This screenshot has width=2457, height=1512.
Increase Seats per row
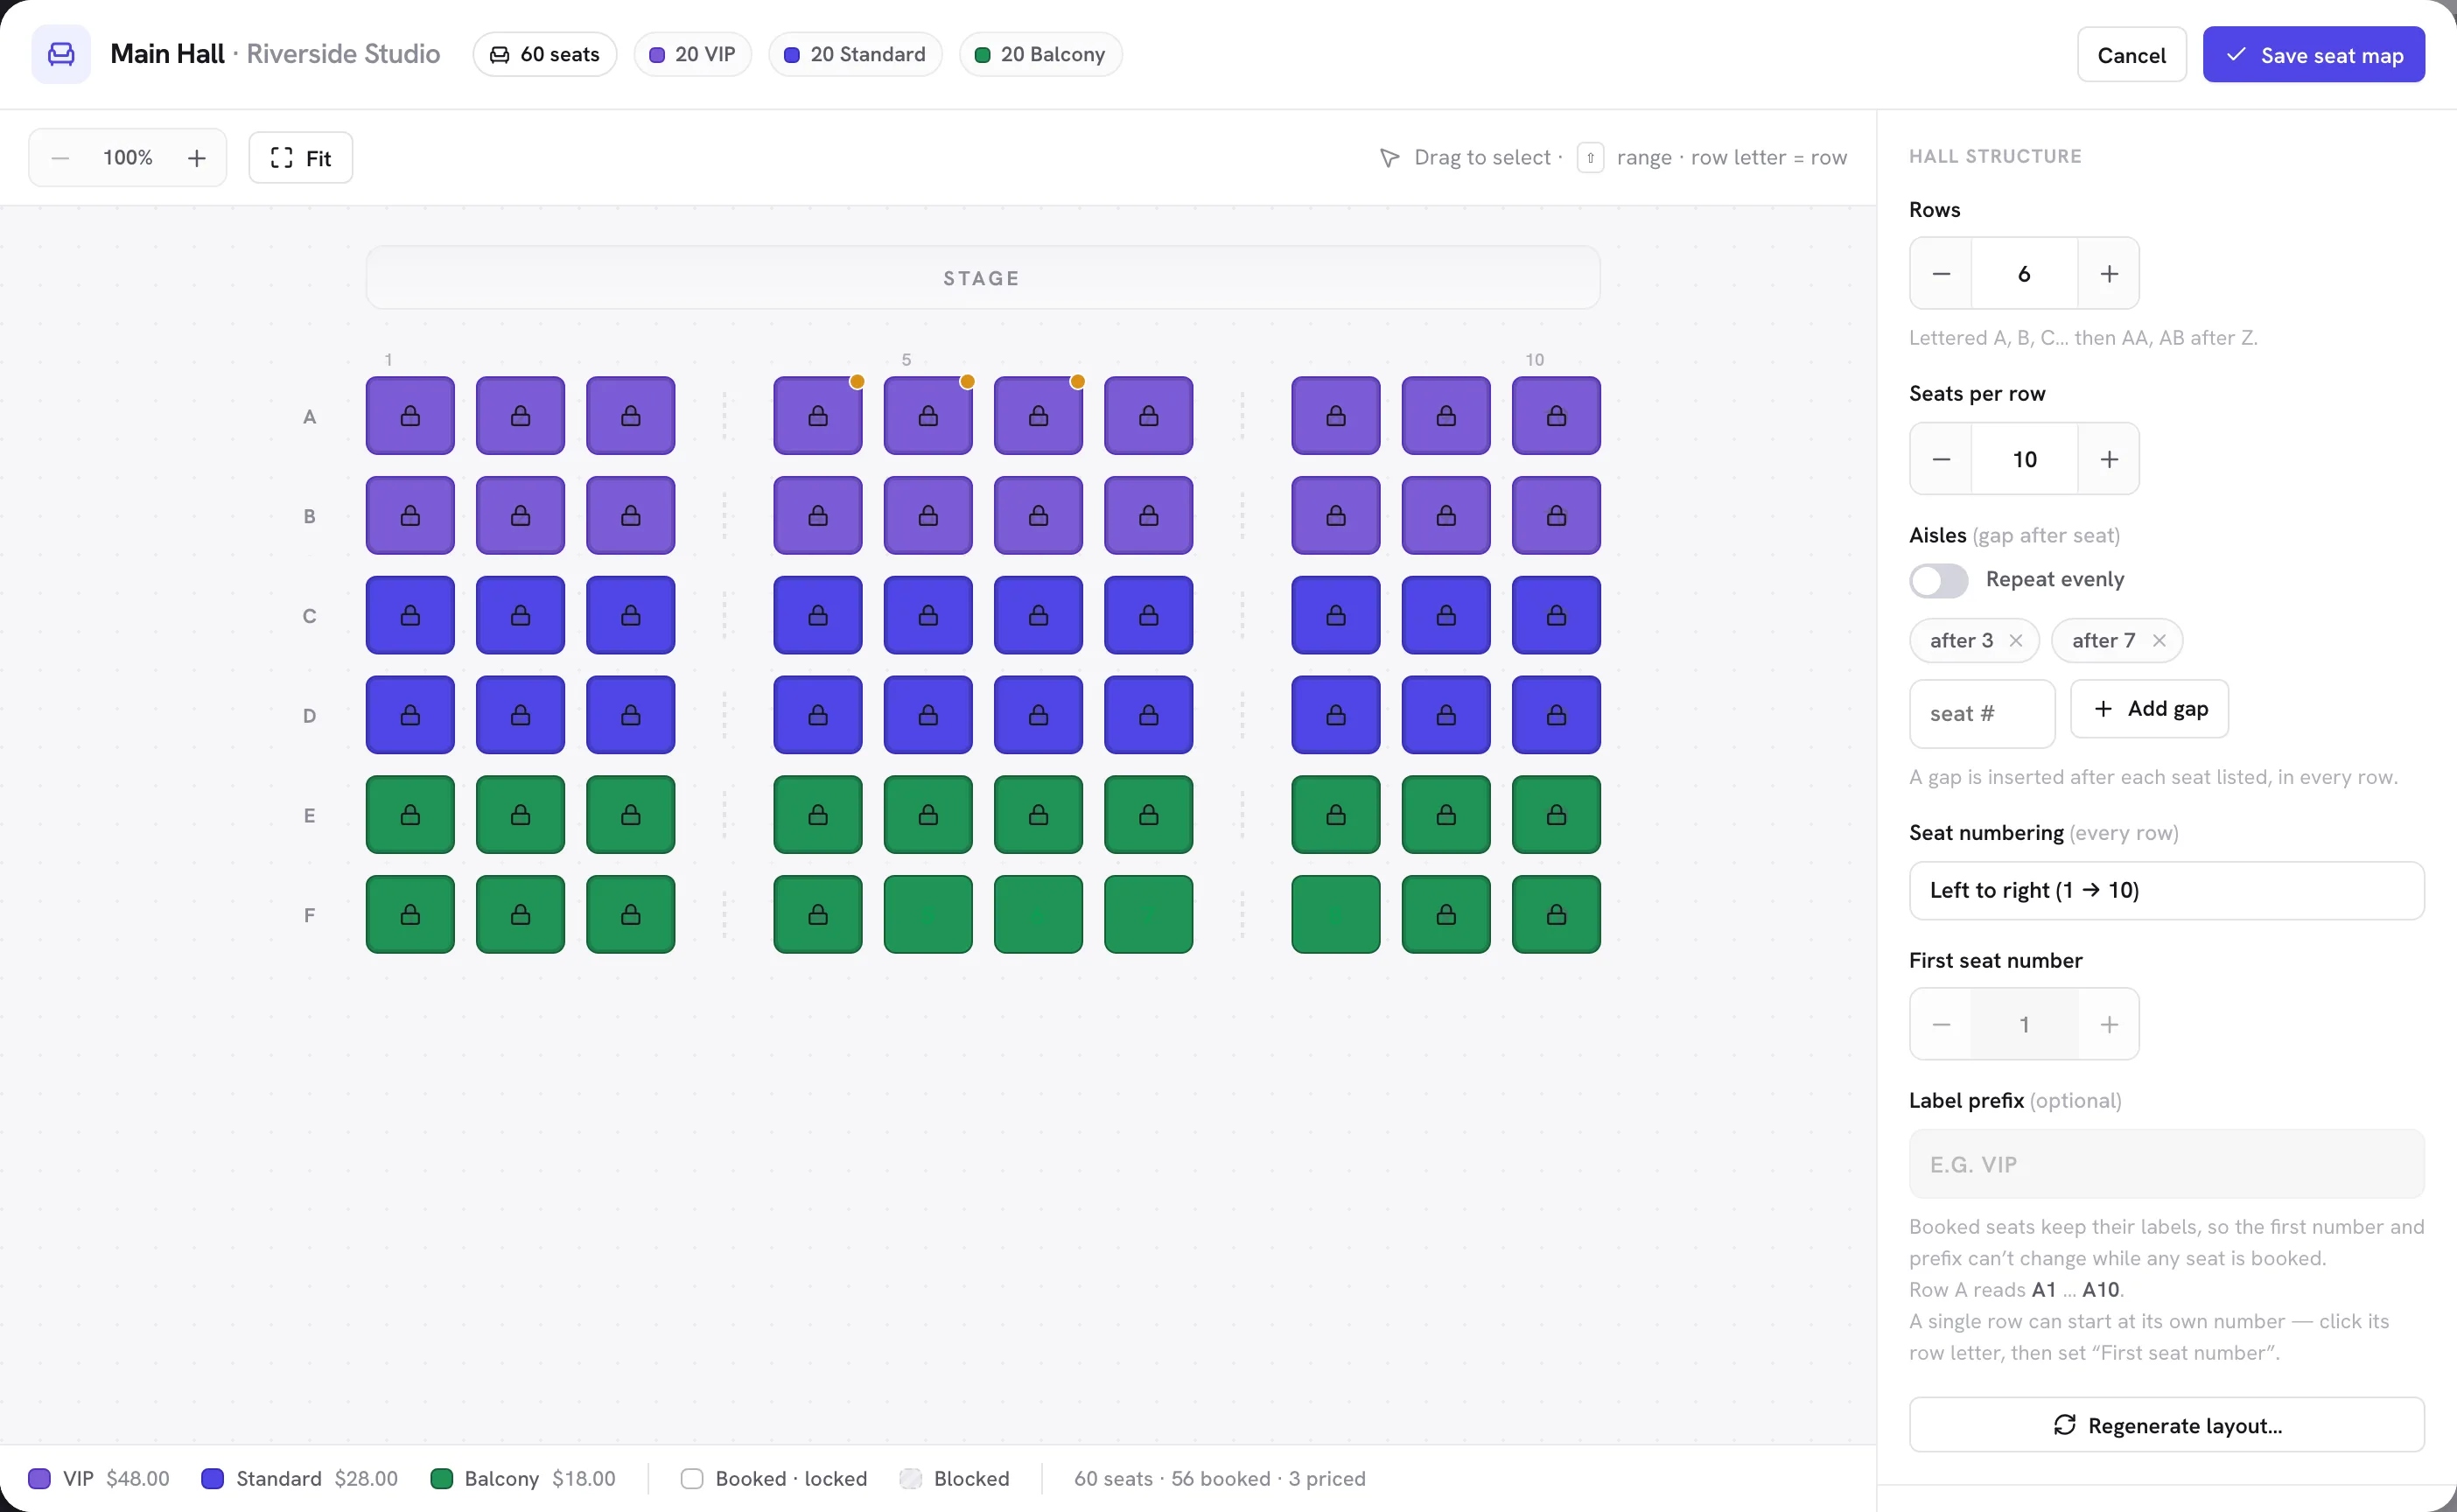(x=2109, y=459)
